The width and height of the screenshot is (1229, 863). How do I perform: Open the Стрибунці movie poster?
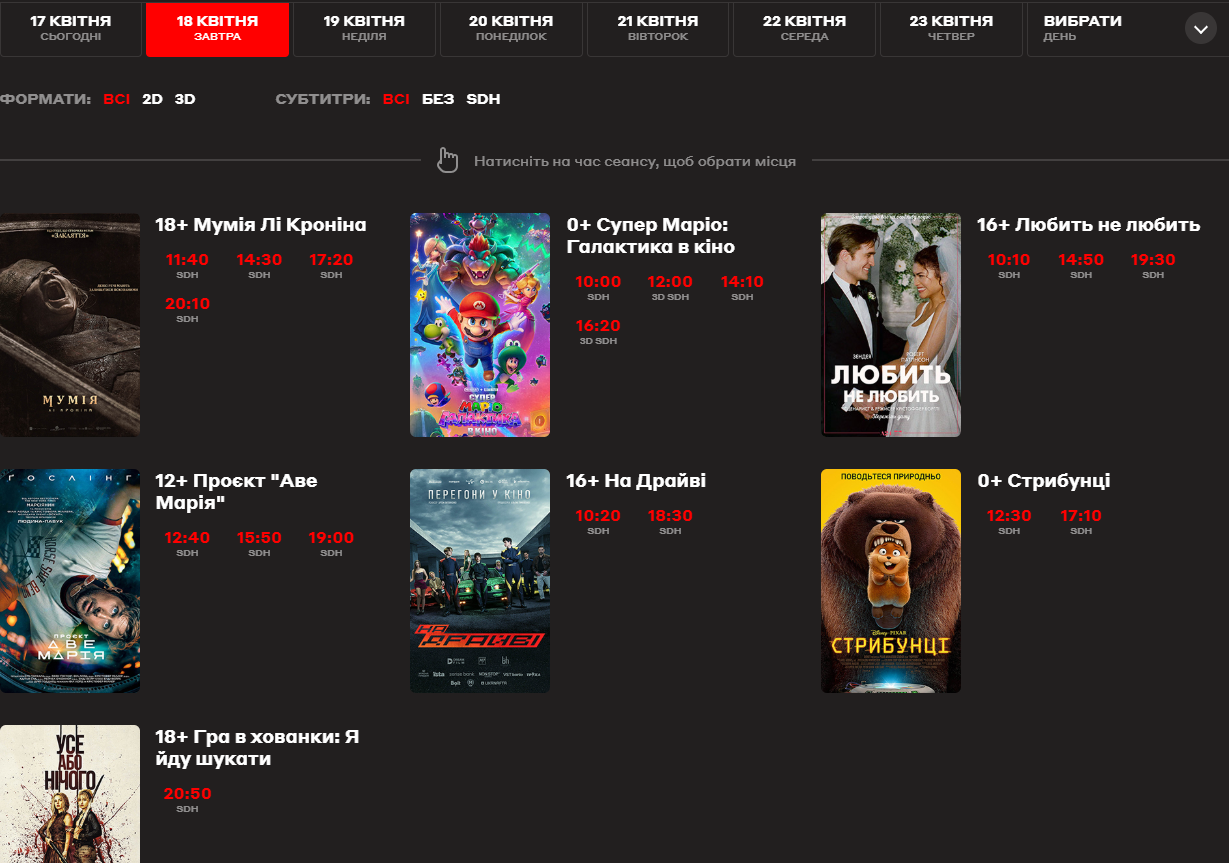coord(891,581)
